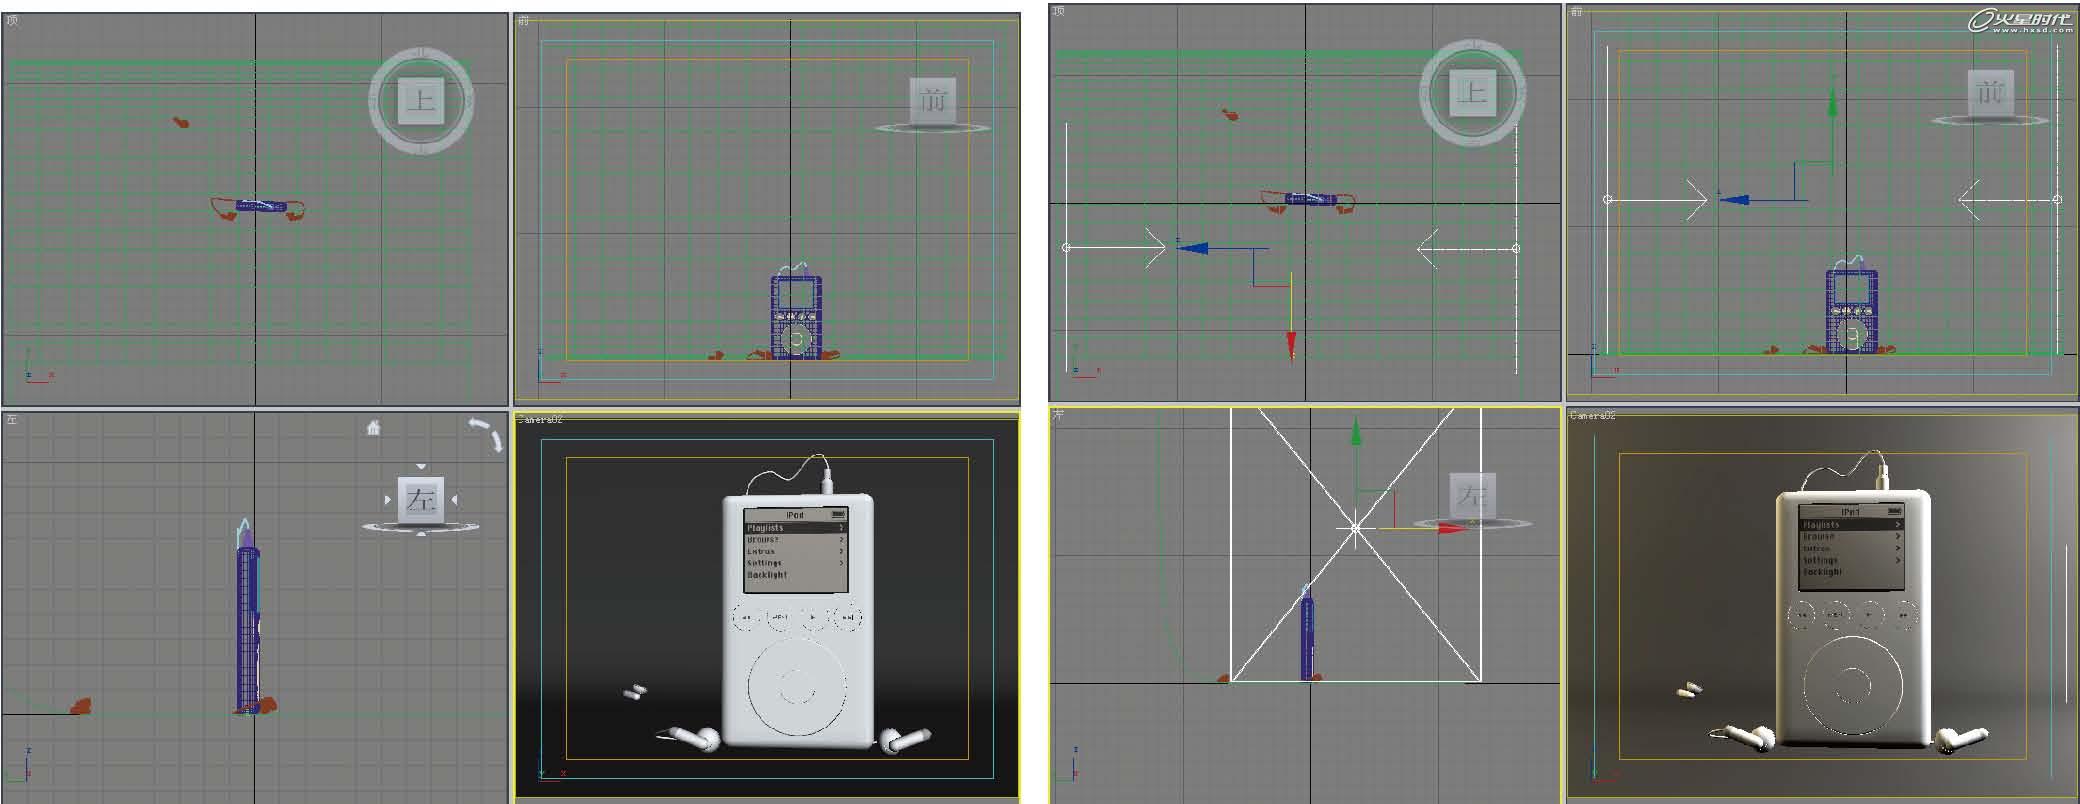Click the light's right circle handle in right Top viewport
The width and height of the screenshot is (2080, 804).
[x=1516, y=248]
